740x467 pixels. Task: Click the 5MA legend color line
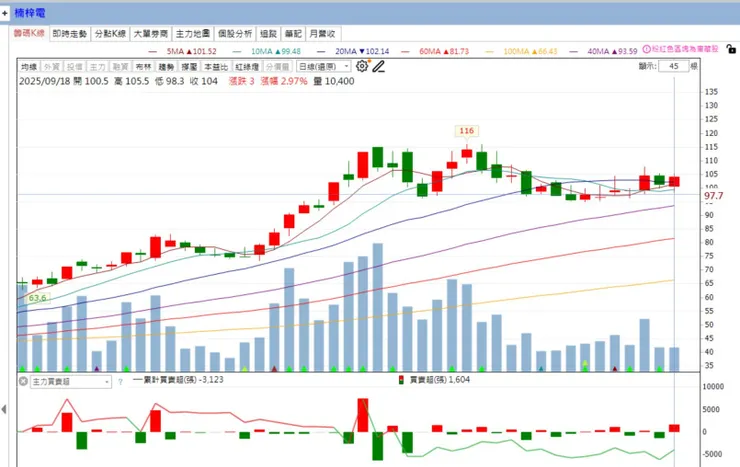152,51
